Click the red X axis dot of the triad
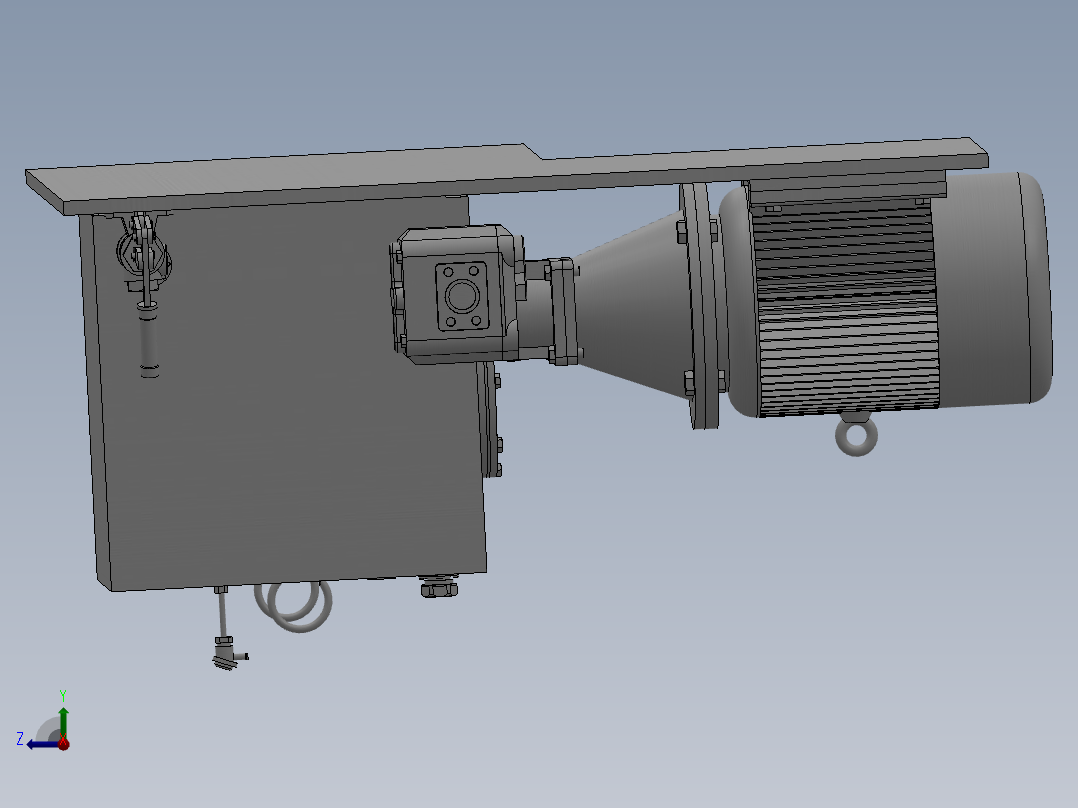Viewport: 1078px width, 808px height. (x=64, y=743)
